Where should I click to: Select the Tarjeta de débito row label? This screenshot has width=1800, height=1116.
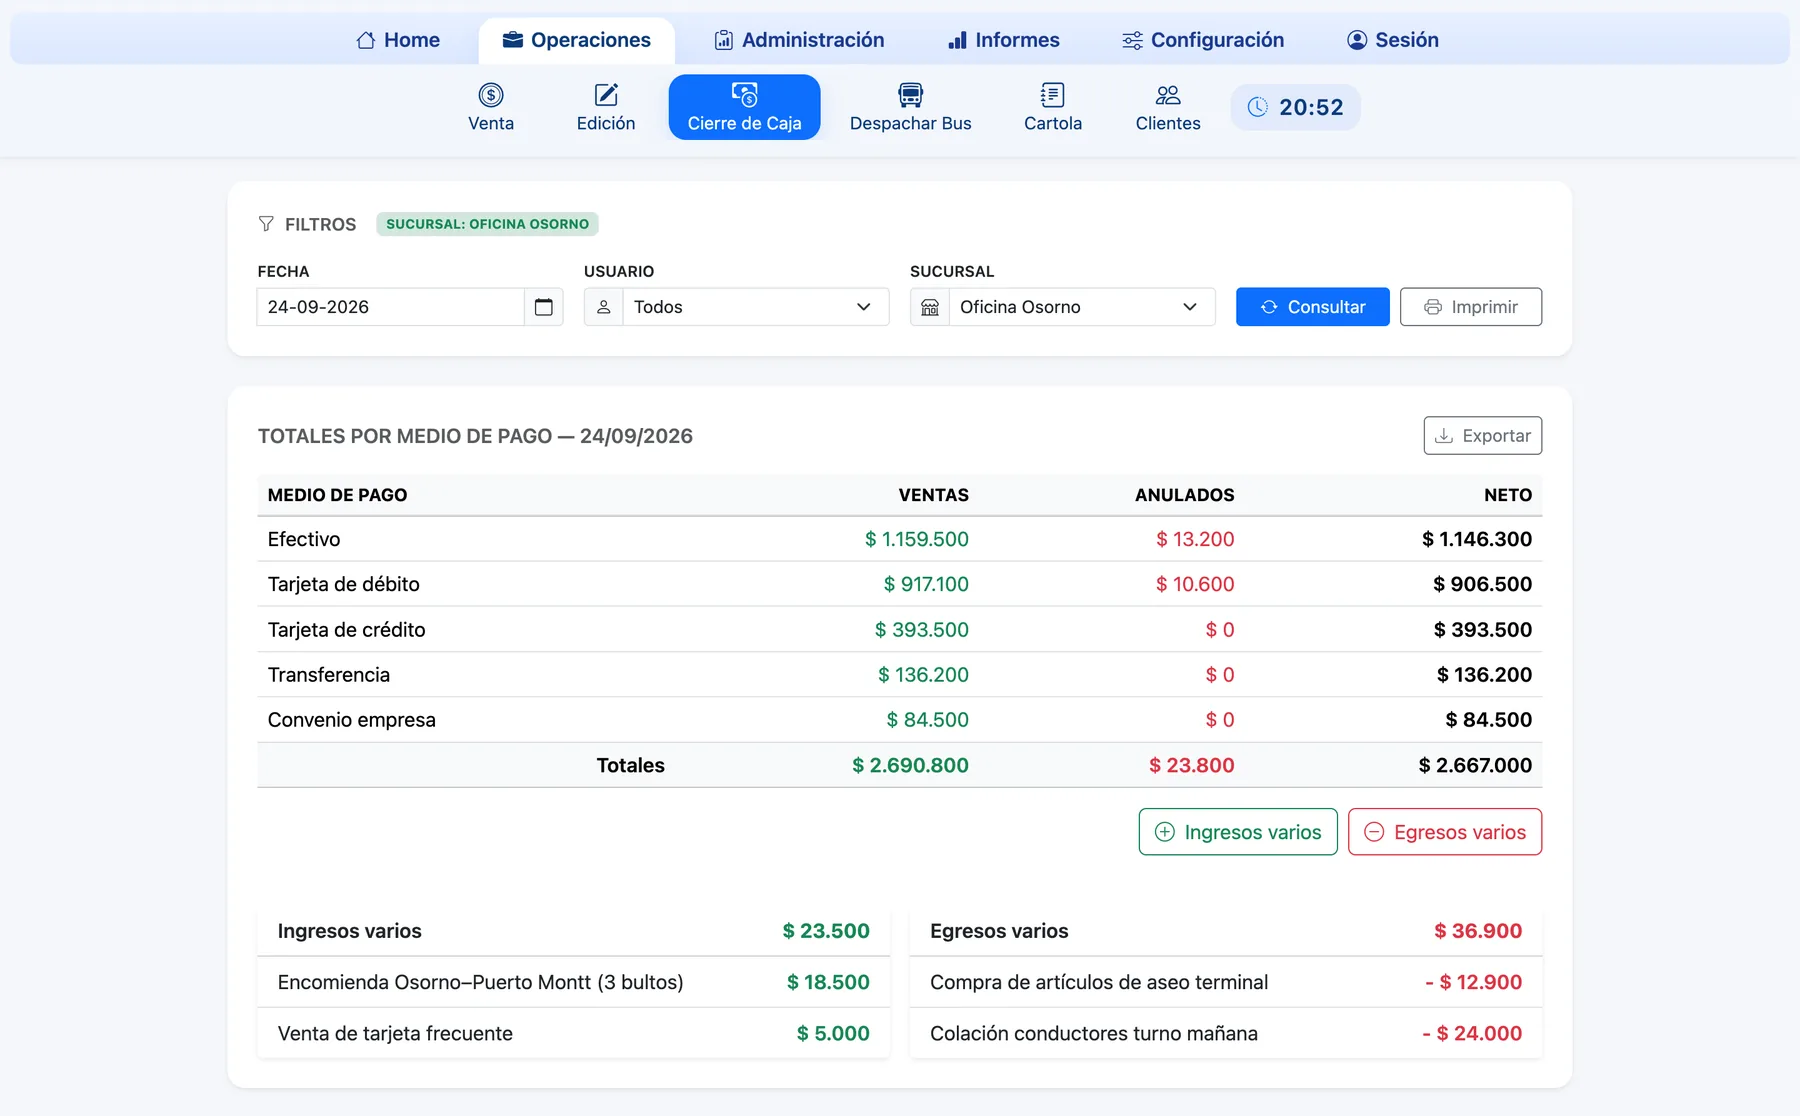click(343, 584)
